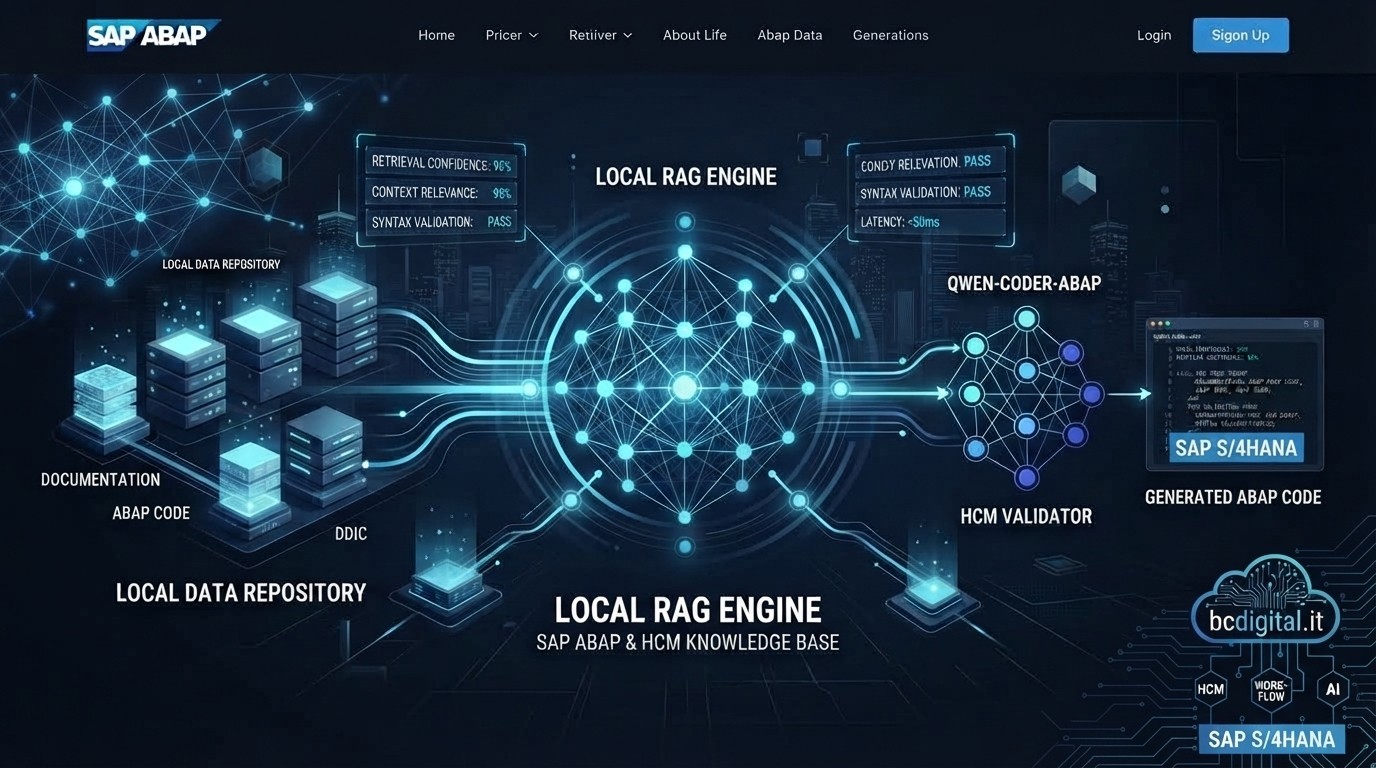The width and height of the screenshot is (1376, 768).
Task: Open the Pricer dropdown menu
Action: point(512,35)
